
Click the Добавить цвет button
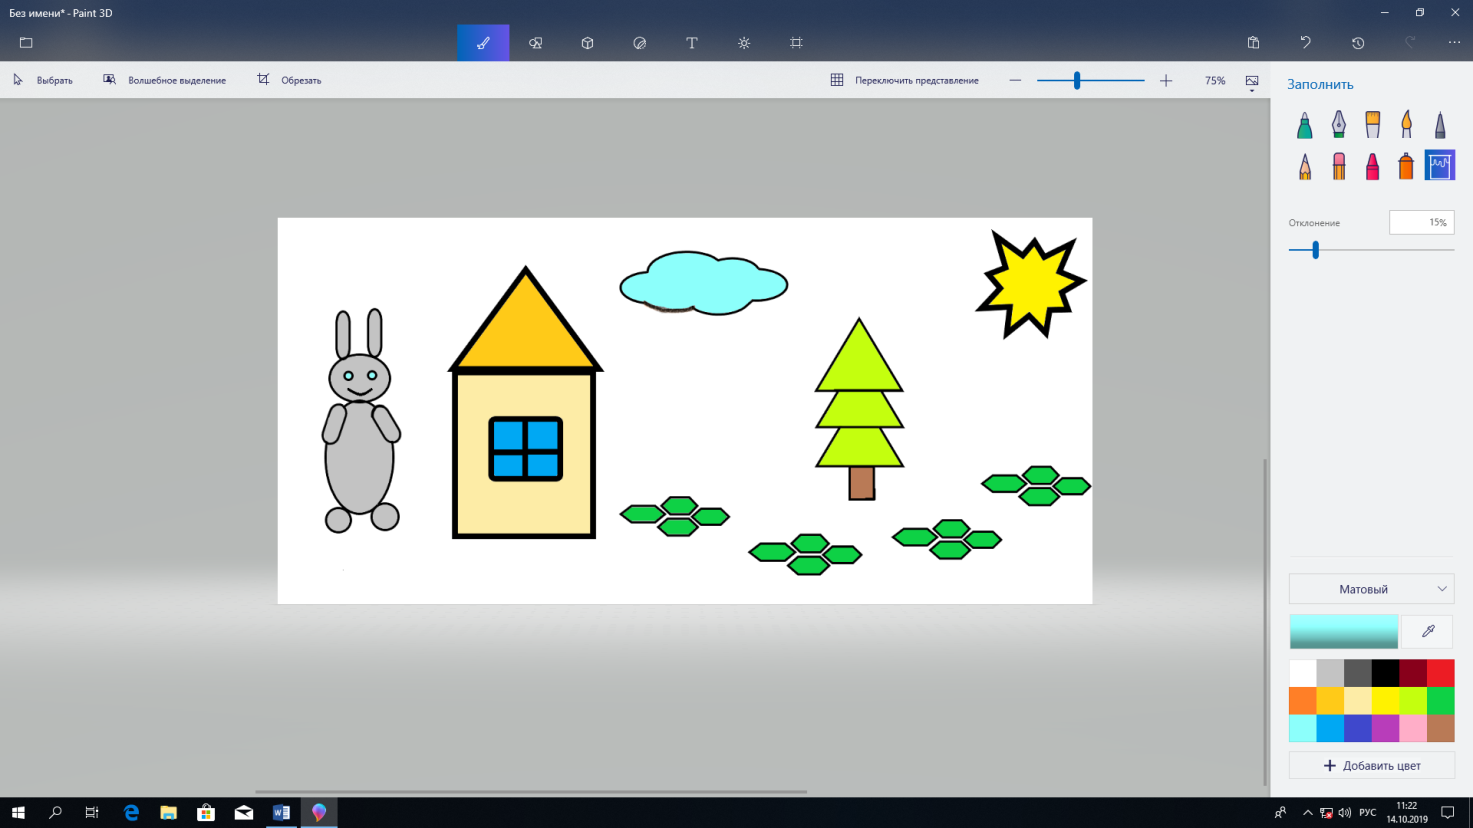[x=1371, y=765]
